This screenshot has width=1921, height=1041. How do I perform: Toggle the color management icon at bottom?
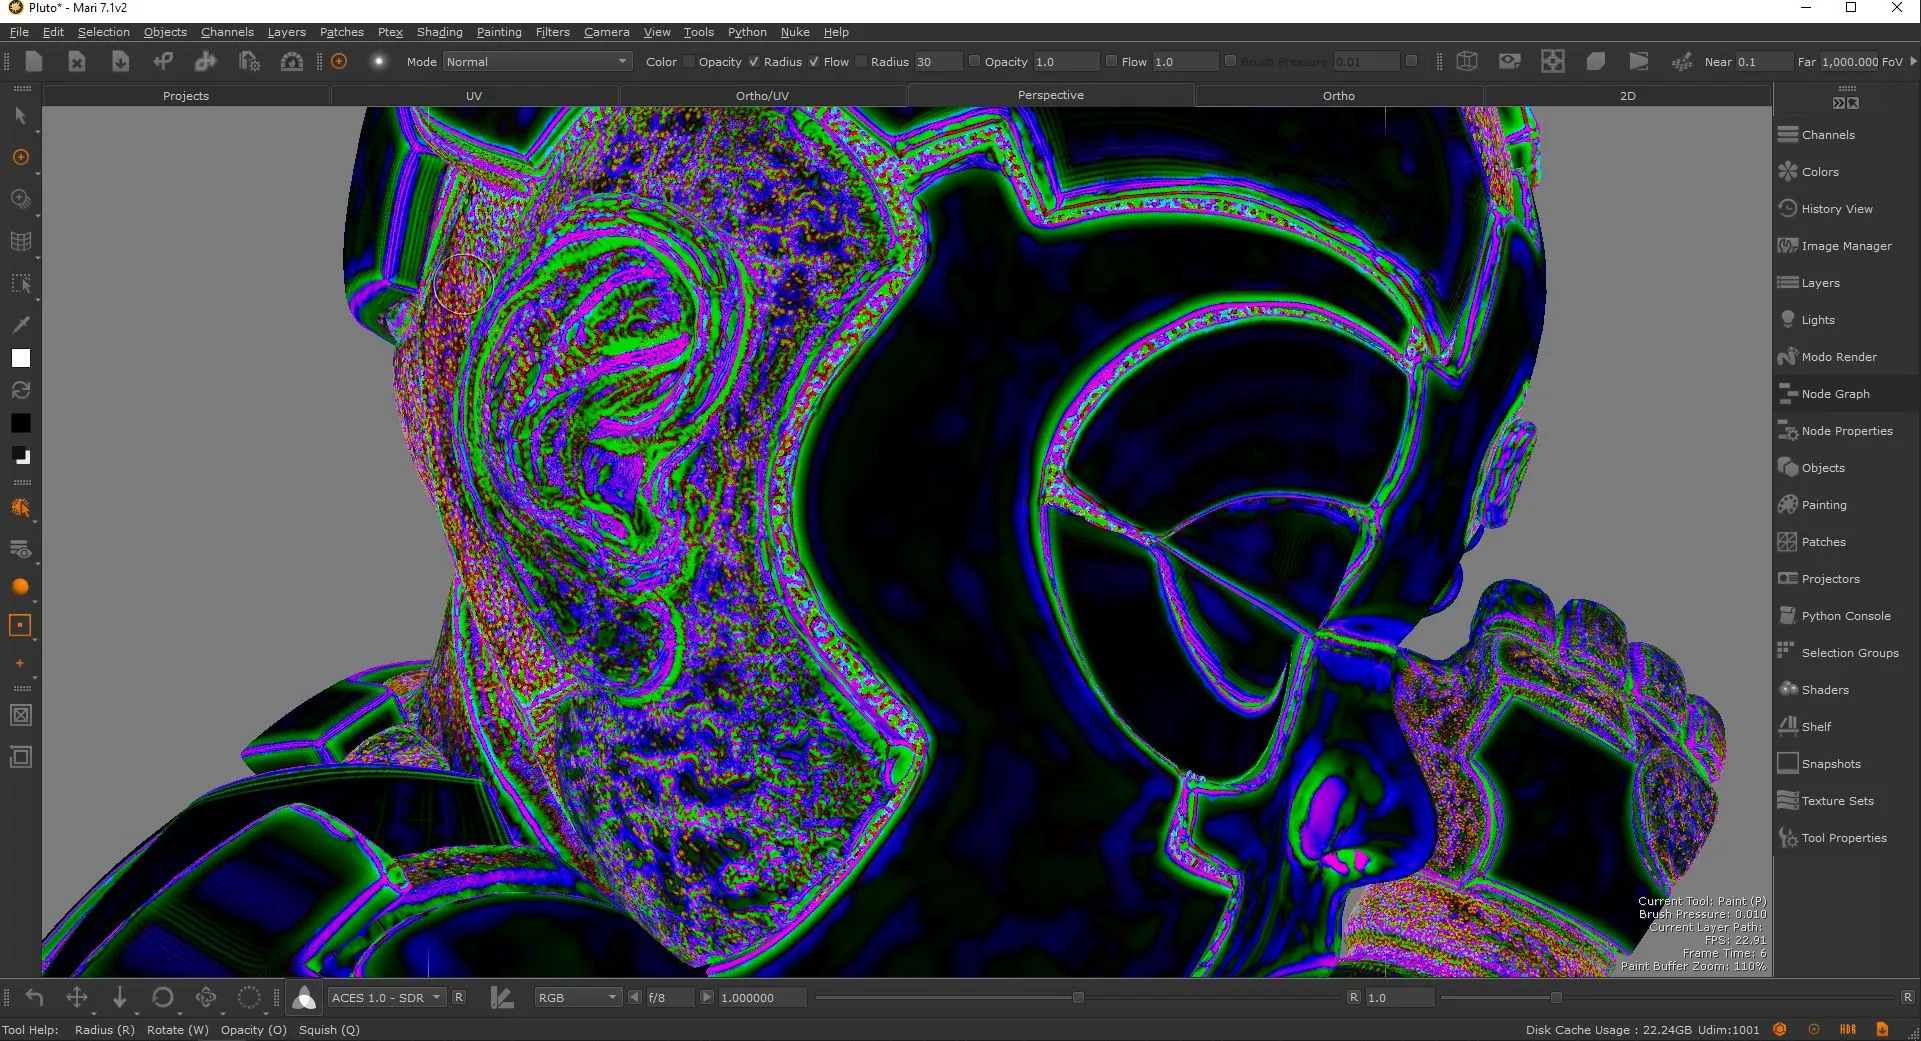(304, 997)
